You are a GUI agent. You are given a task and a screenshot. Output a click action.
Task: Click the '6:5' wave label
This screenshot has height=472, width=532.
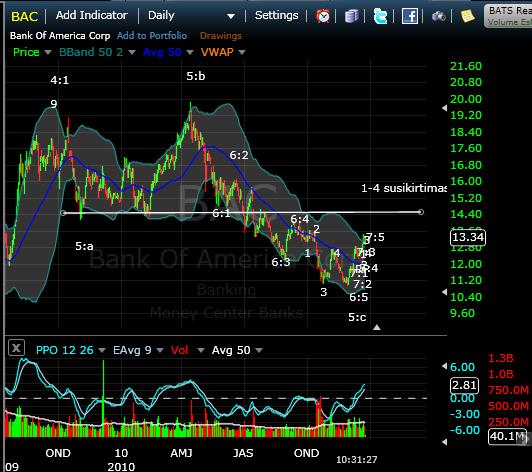tap(359, 297)
